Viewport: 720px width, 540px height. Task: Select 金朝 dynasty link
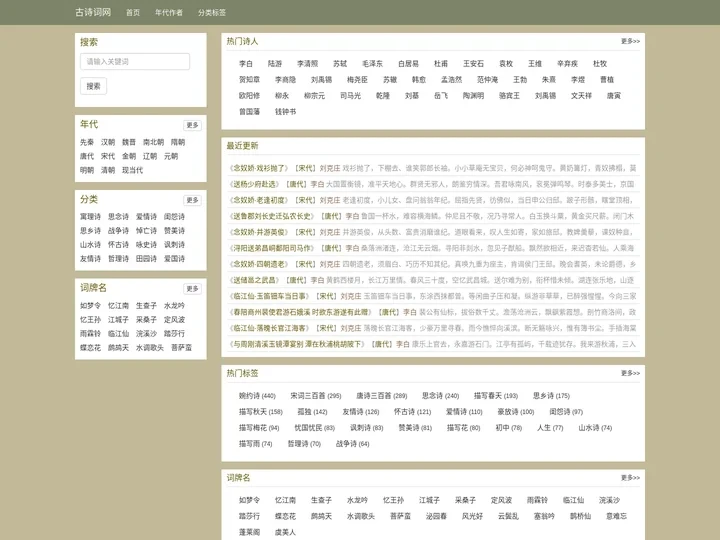click(129, 156)
